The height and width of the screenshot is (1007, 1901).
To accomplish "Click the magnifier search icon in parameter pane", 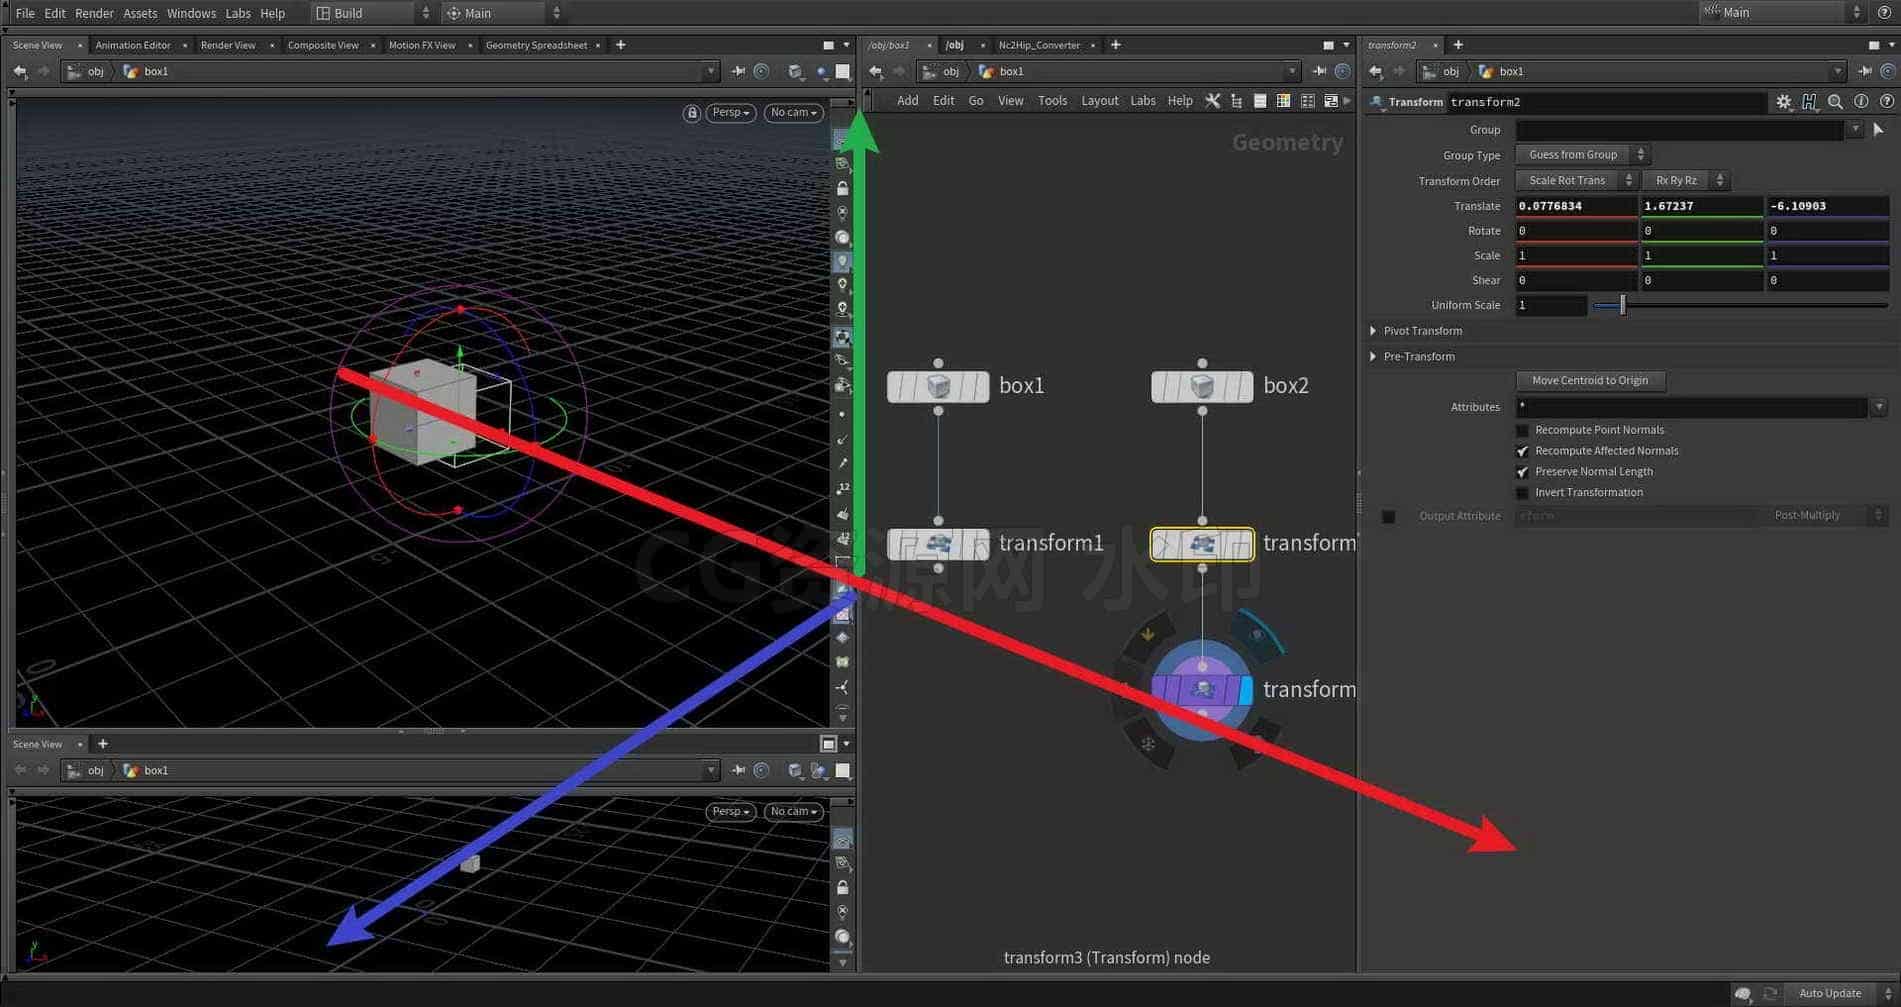I will 1835,101.
